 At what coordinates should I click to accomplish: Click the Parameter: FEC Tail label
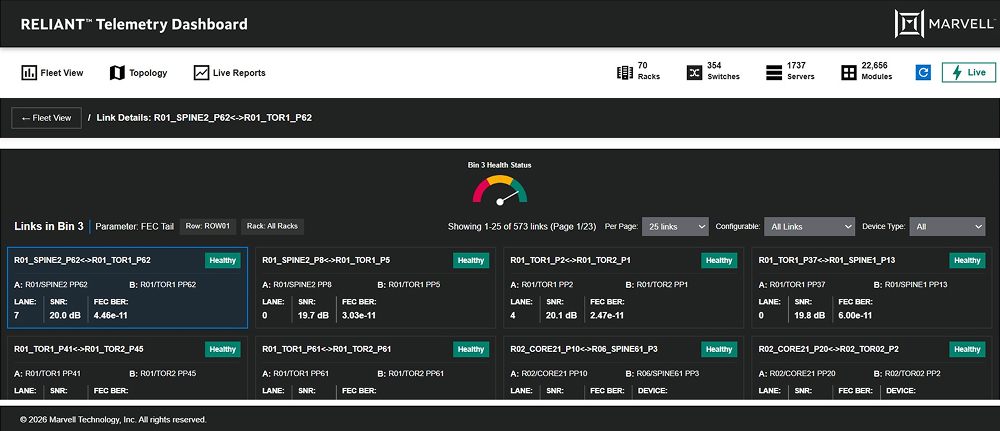(134, 226)
